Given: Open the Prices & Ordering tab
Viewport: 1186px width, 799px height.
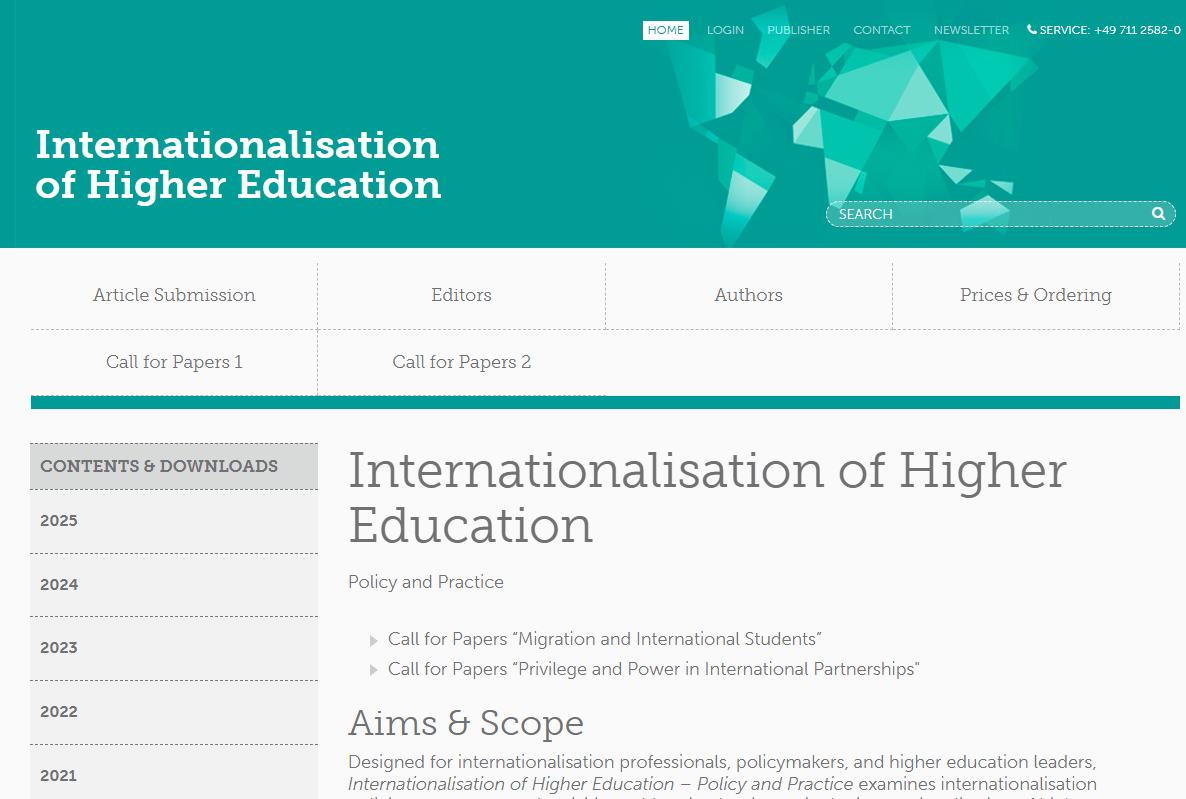Looking at the screenshot, I should (1035, 295).
